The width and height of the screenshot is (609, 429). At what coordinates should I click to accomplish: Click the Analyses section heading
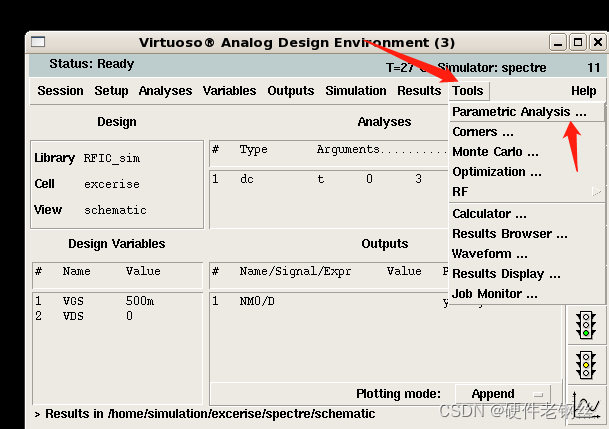pyautogui.click(x=384, y=122)
